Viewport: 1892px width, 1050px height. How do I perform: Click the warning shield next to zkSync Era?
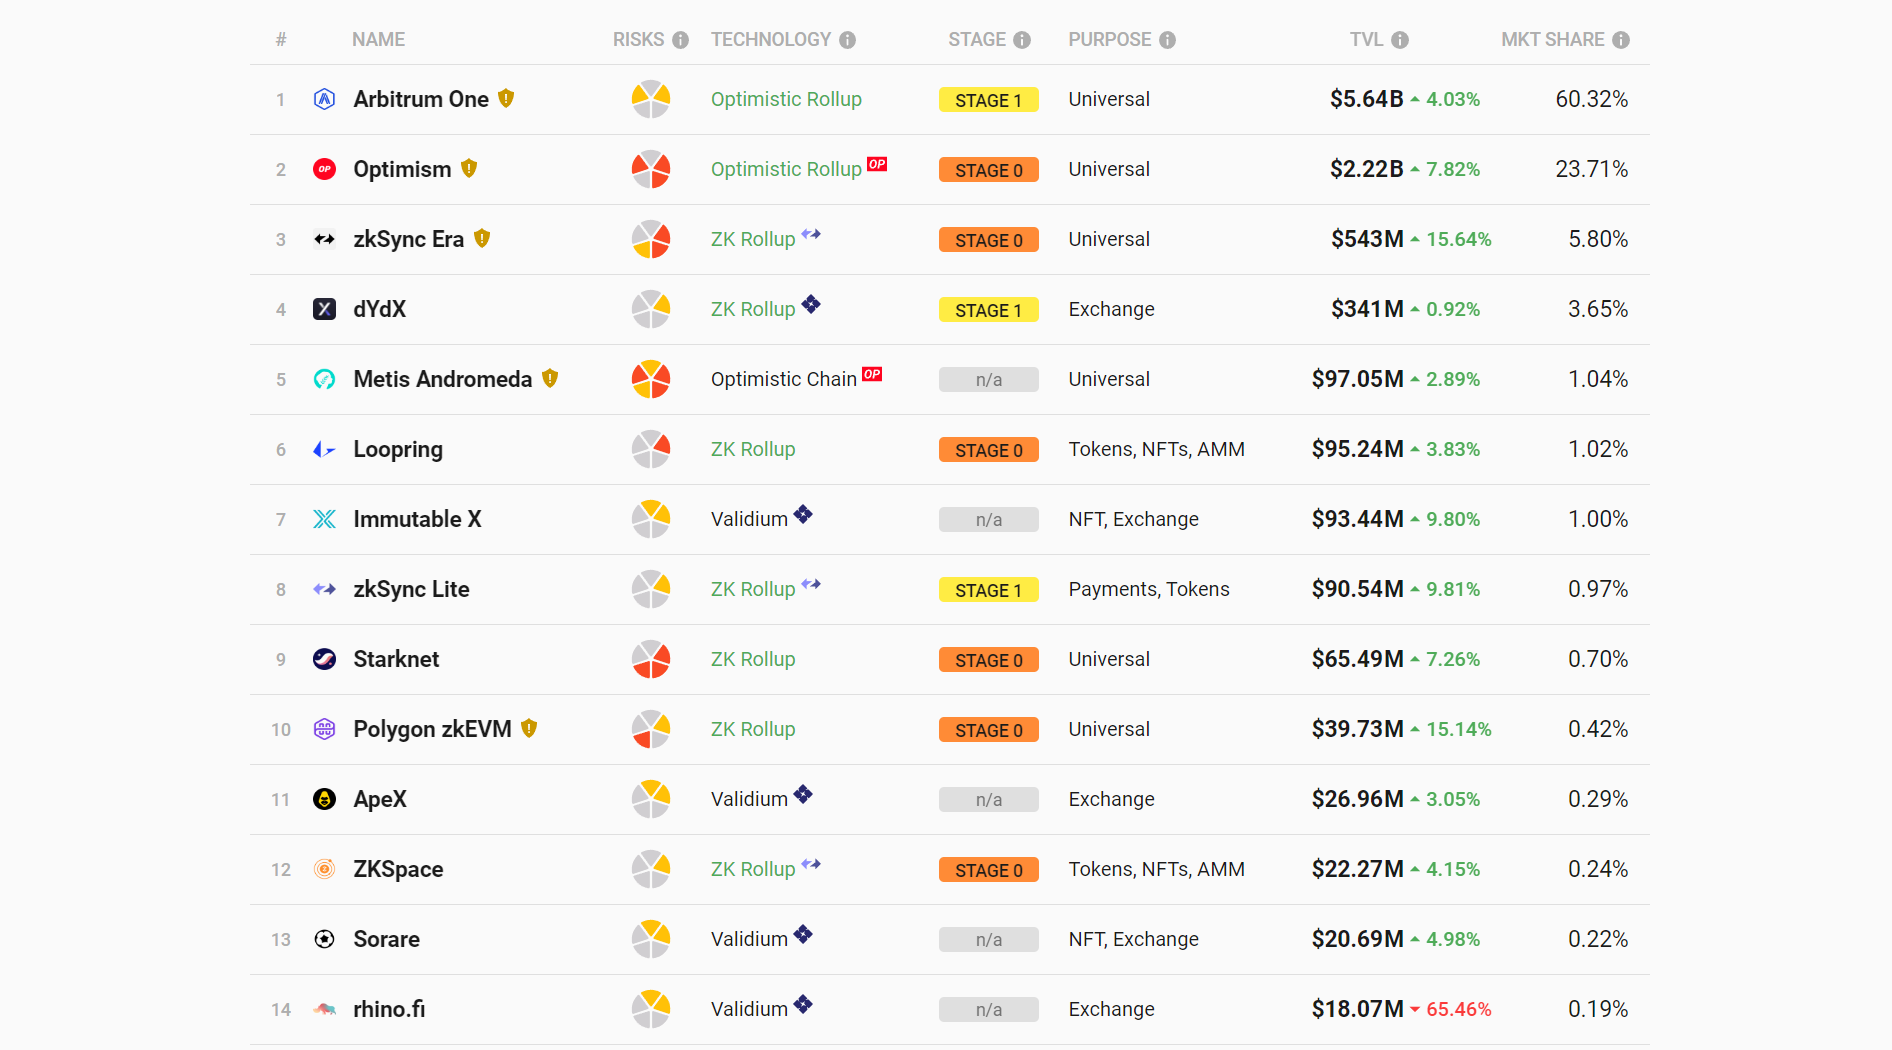point(482,238)
